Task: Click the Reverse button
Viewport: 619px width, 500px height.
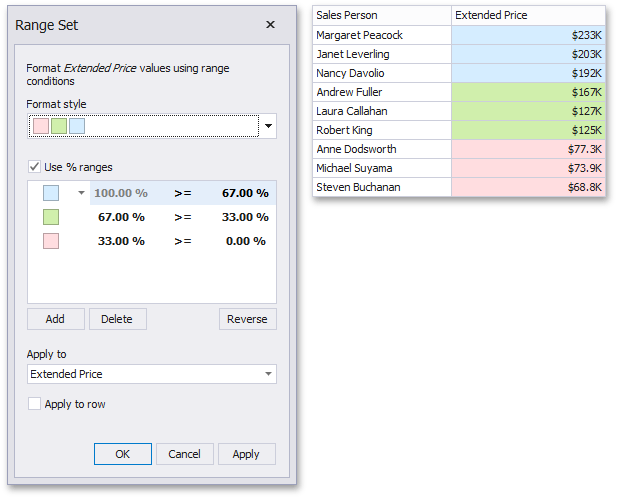Action: [247, 319]
